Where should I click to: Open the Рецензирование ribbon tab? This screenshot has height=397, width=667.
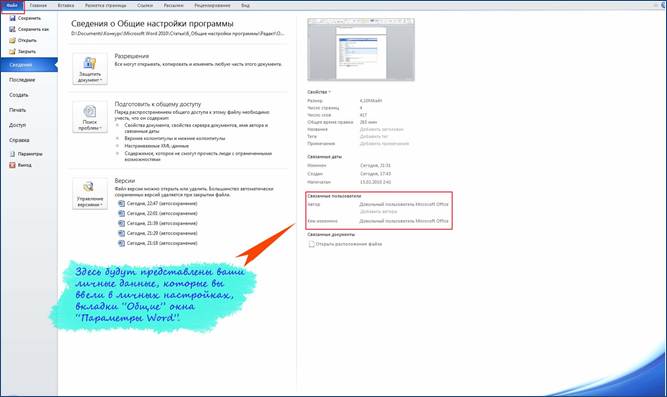point(212,6)
